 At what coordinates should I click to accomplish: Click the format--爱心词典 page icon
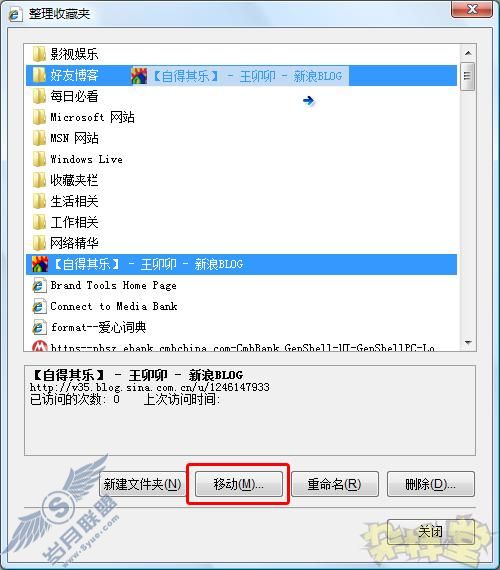click(x=39, y=328)
